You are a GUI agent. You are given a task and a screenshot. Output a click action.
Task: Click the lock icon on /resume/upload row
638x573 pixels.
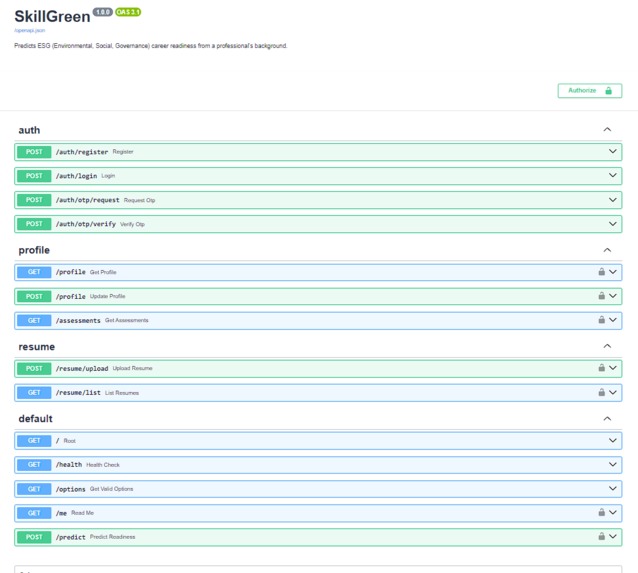pos(601,367)
